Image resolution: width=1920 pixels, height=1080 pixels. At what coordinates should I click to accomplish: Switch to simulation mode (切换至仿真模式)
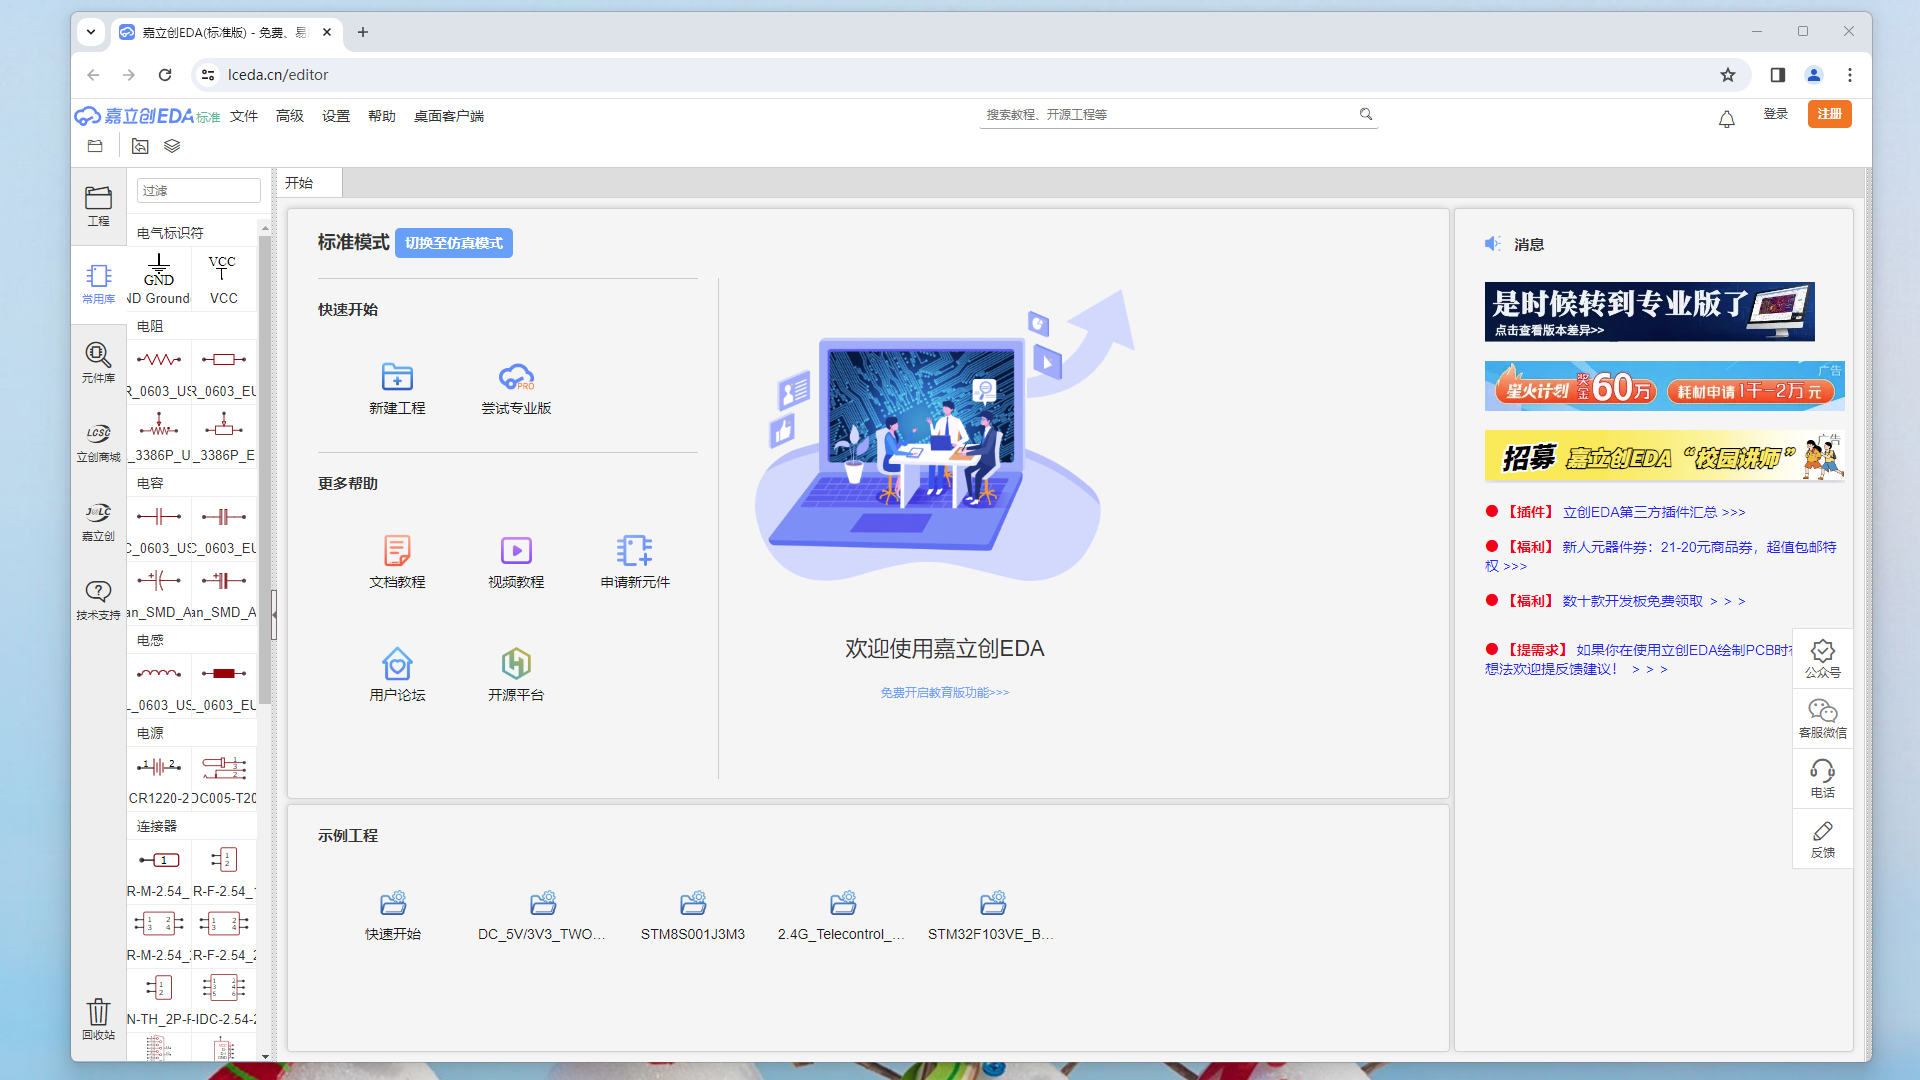click(x=454, y=243)
